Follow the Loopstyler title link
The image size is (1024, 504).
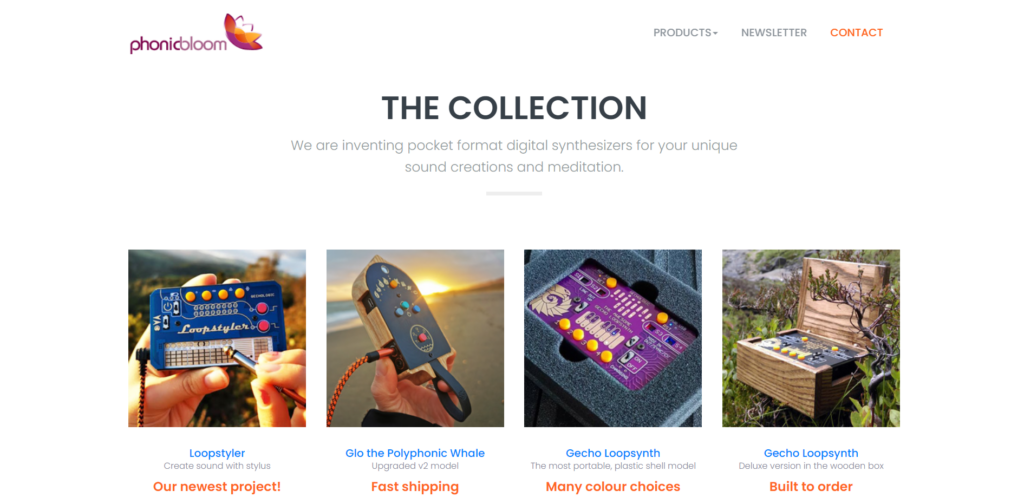click(x=217, y=453)
